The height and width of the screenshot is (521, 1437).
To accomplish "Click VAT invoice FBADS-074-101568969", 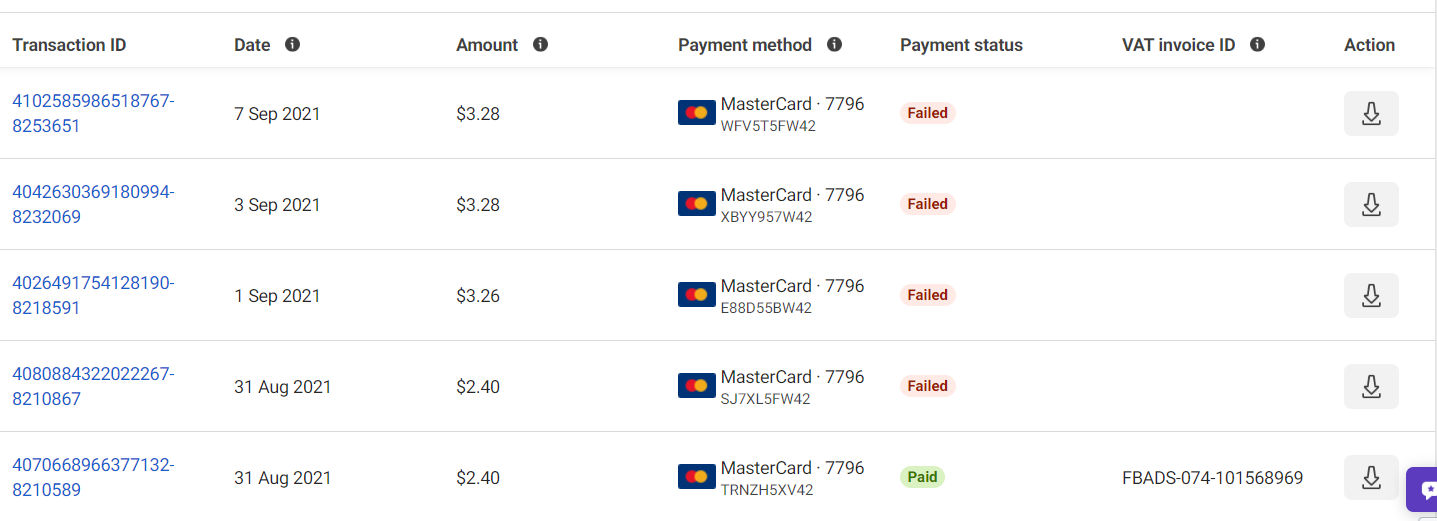I will point(1212,478).
